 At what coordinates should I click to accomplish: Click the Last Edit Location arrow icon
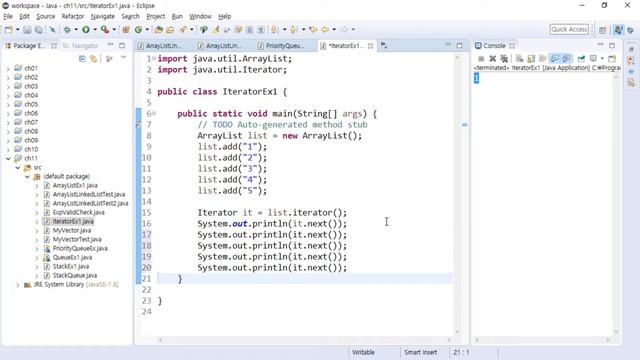313,29
